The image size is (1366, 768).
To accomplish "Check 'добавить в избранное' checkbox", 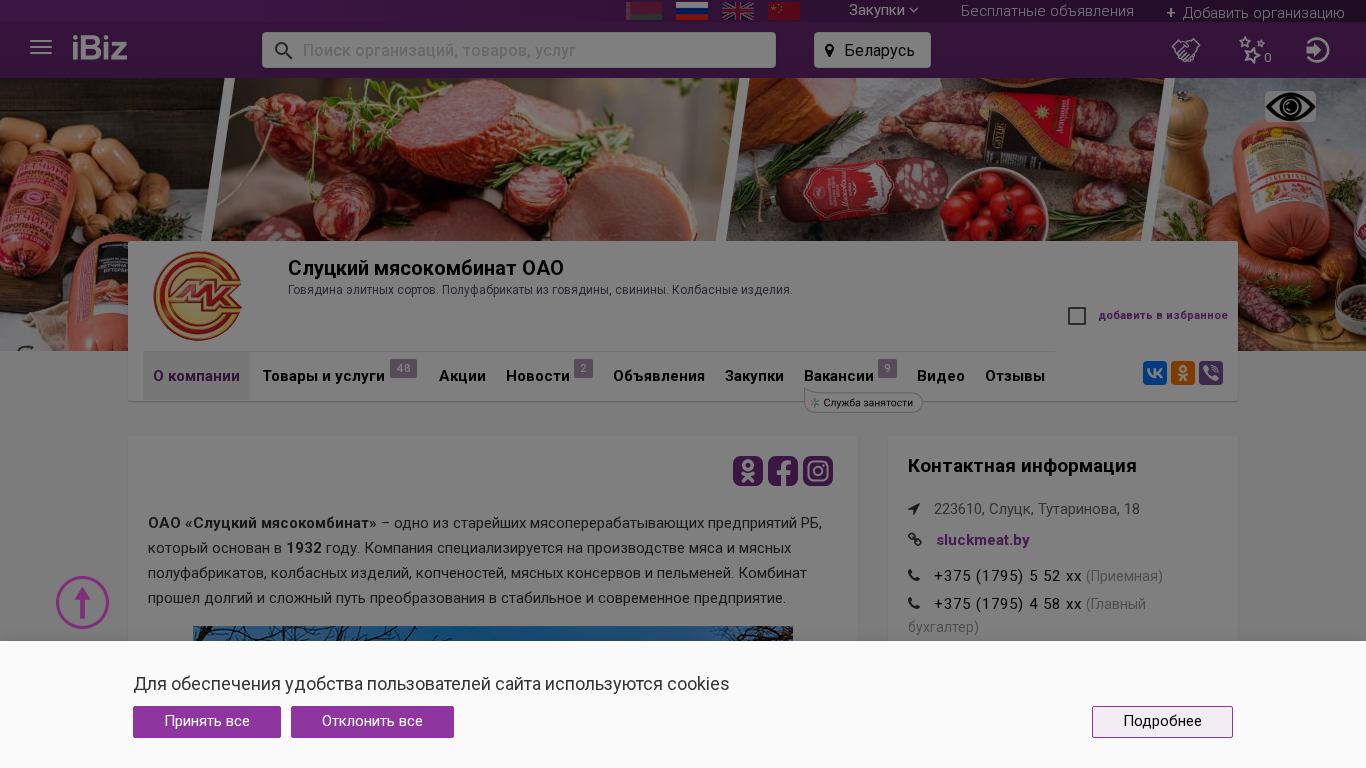I will pos(1077,316).
